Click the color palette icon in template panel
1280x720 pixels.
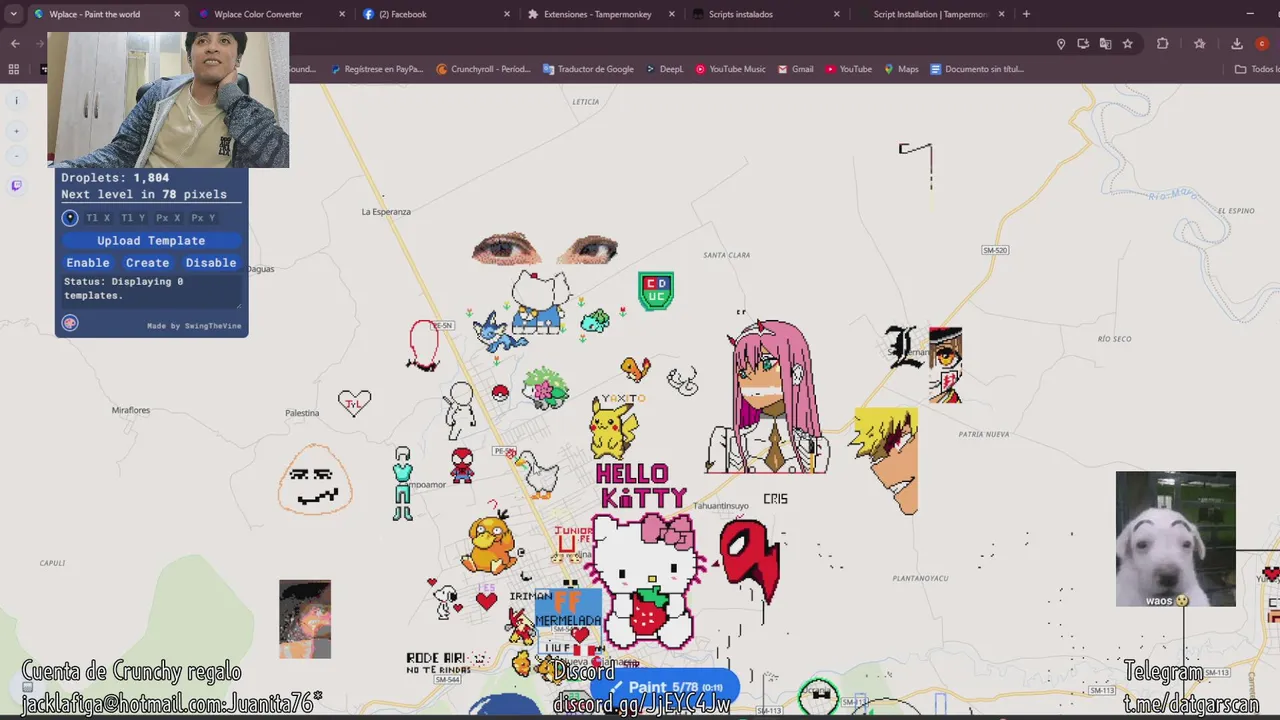(x=70, y=323)
